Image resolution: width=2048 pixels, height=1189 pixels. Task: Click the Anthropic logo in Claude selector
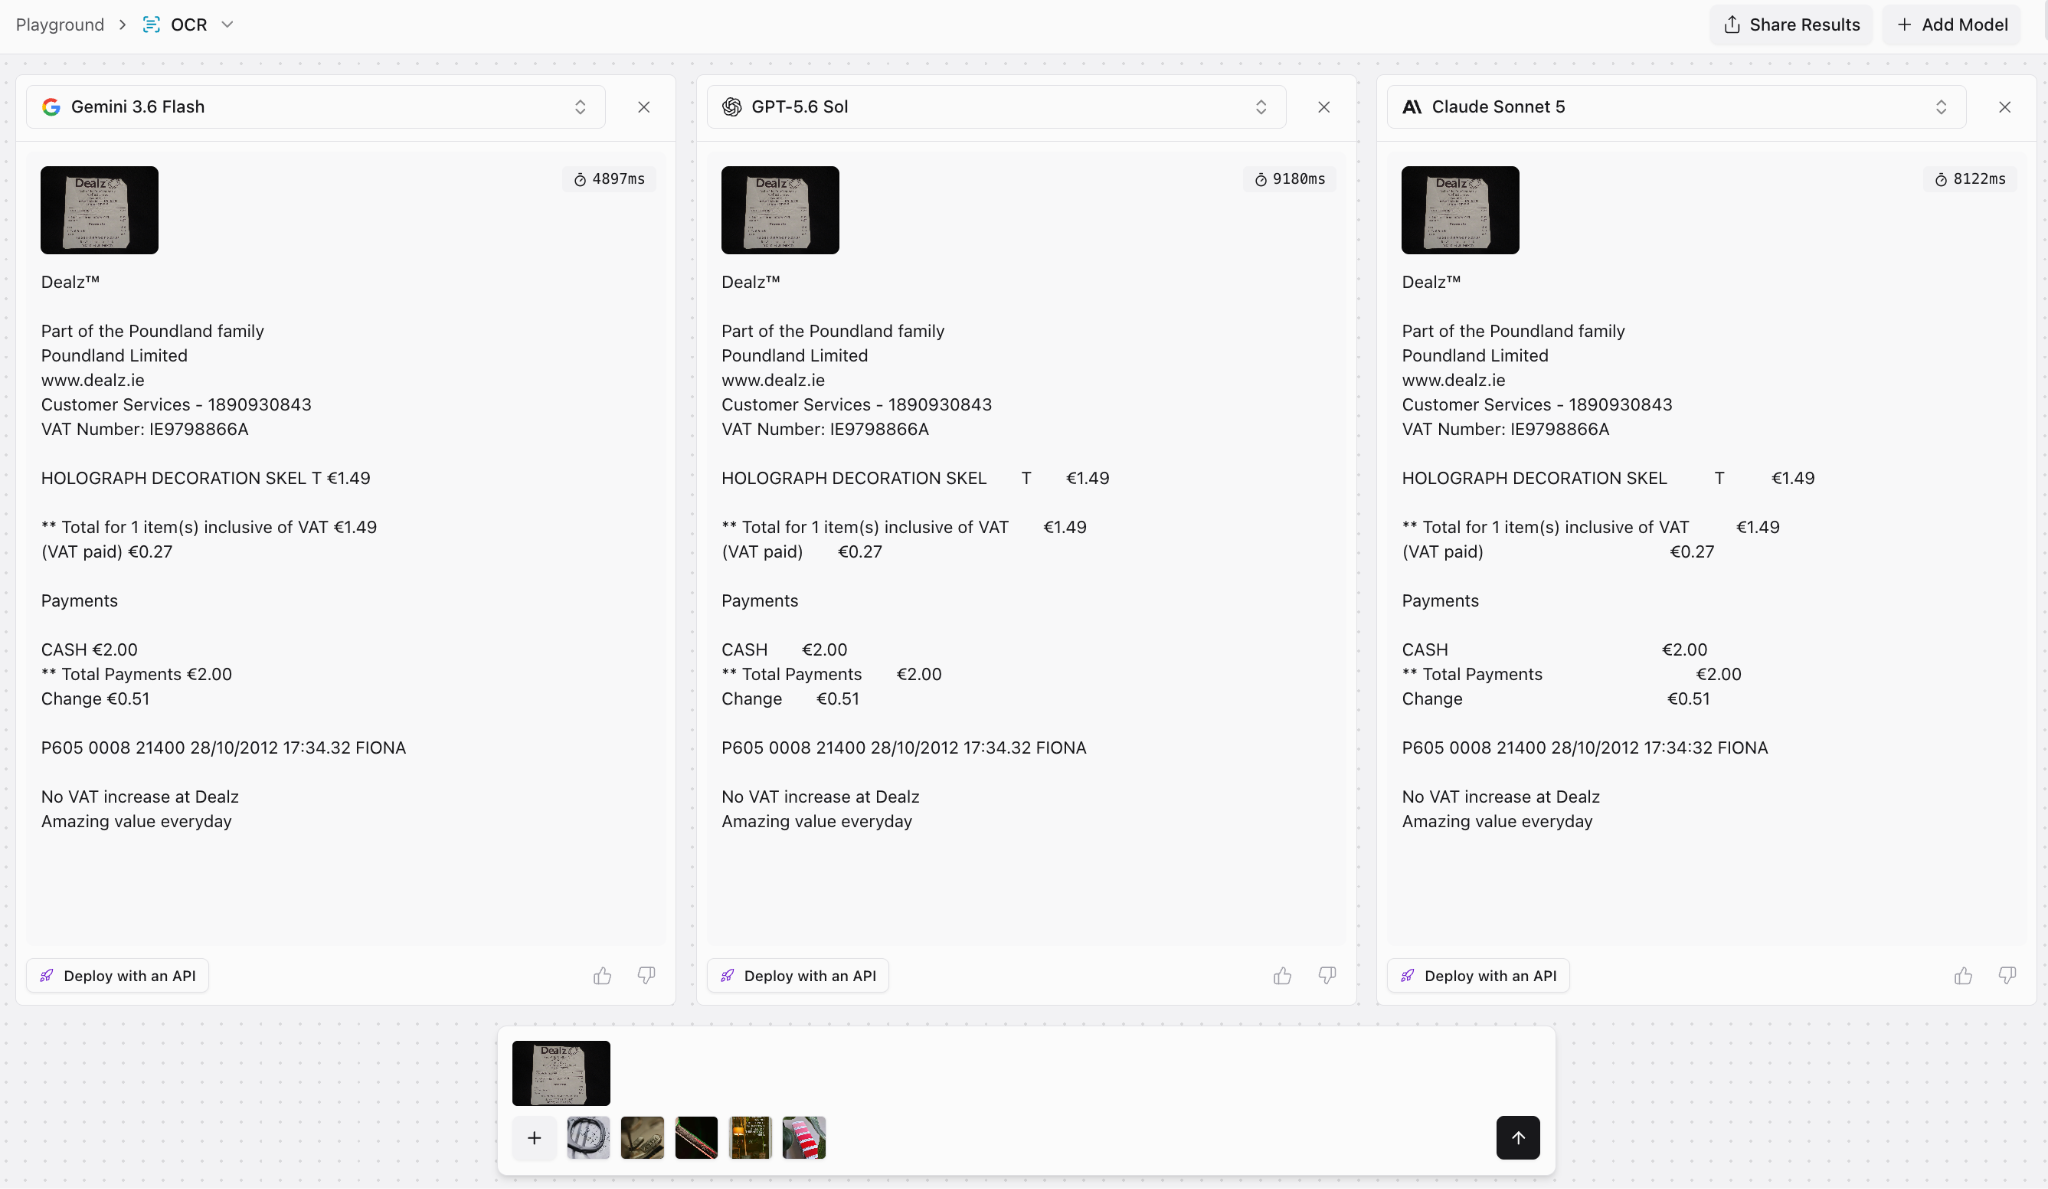[1412, 107]
